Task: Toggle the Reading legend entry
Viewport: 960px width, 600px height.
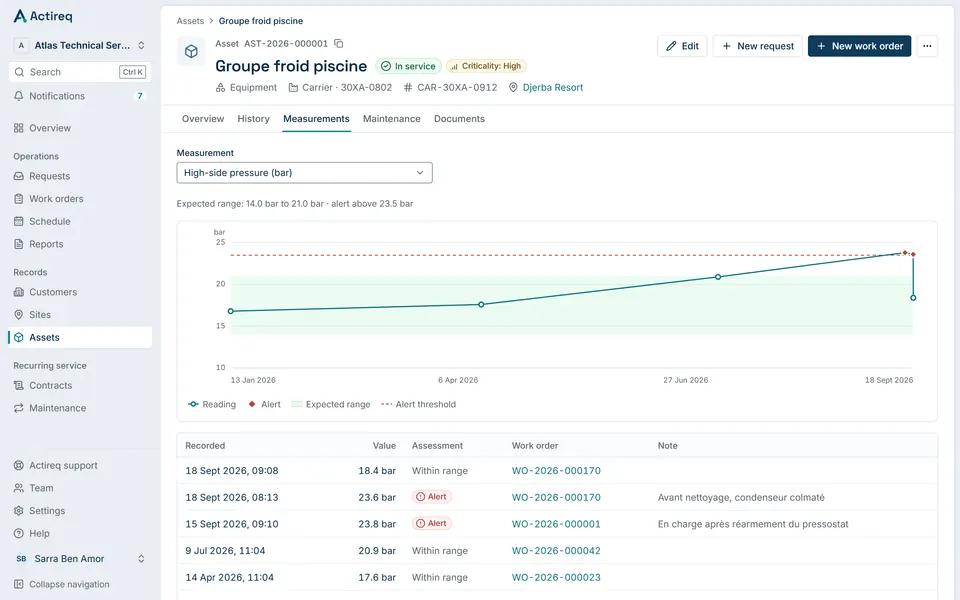Action: [212, 404]
